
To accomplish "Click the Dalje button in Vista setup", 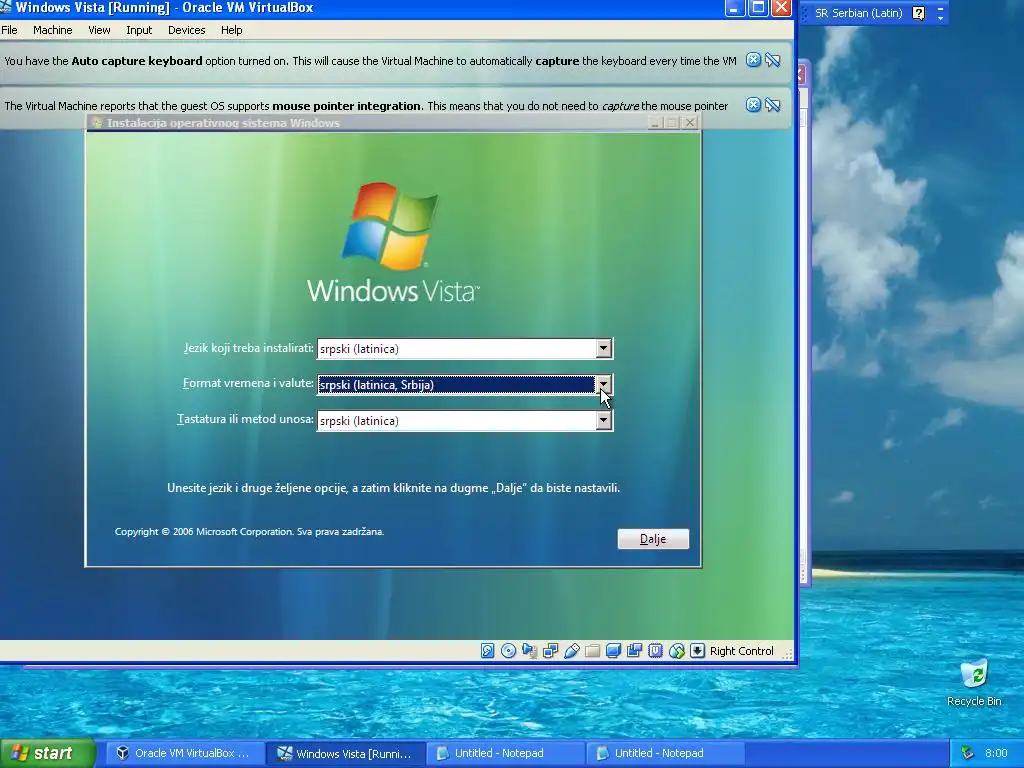I will pyautogui.click(x=653, y=539).
